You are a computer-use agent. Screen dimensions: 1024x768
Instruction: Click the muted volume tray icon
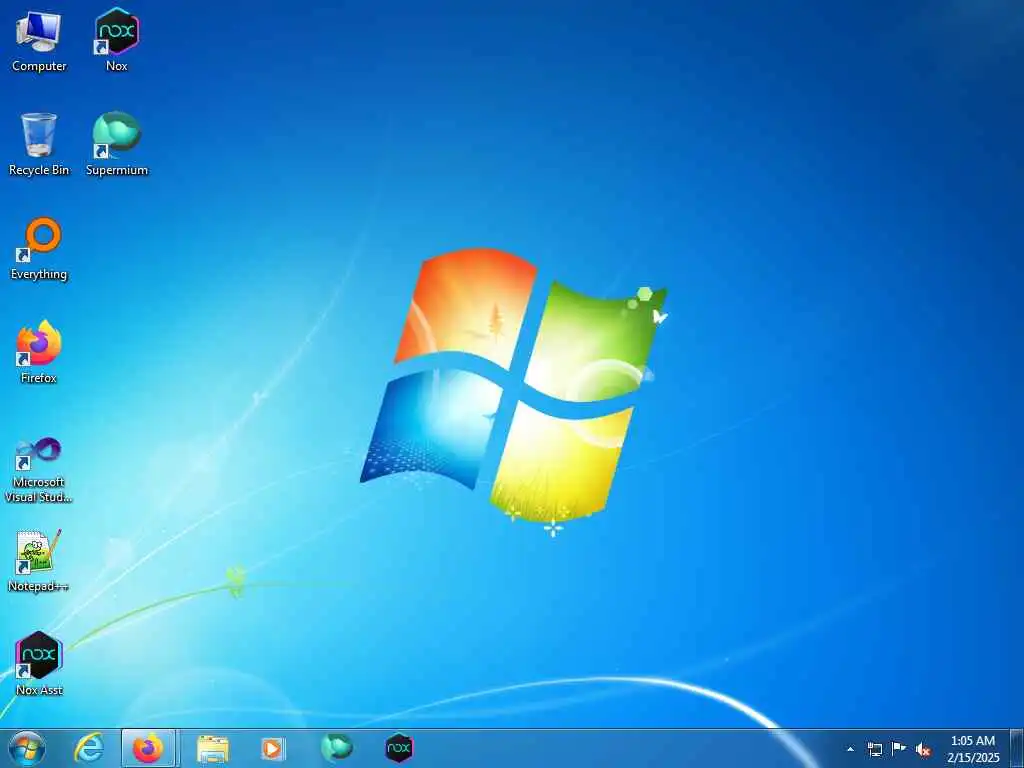[923, 749]
